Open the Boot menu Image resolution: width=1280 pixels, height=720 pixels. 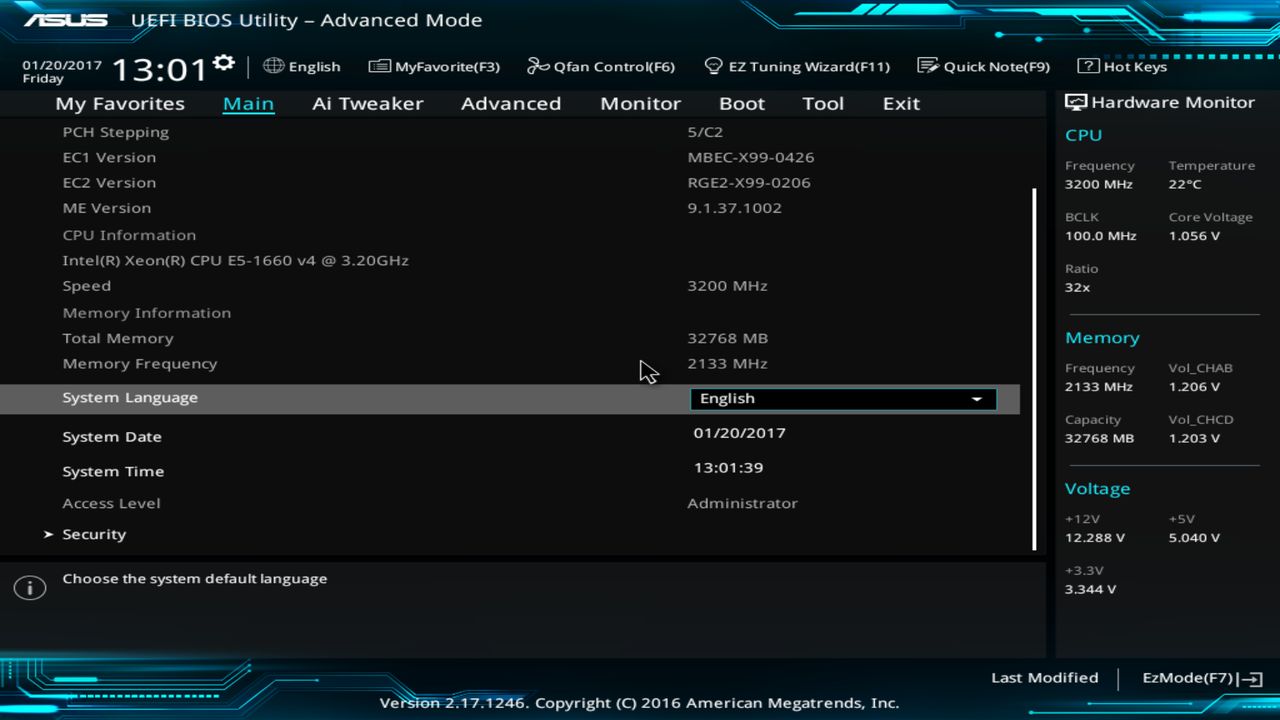point(741,103)
